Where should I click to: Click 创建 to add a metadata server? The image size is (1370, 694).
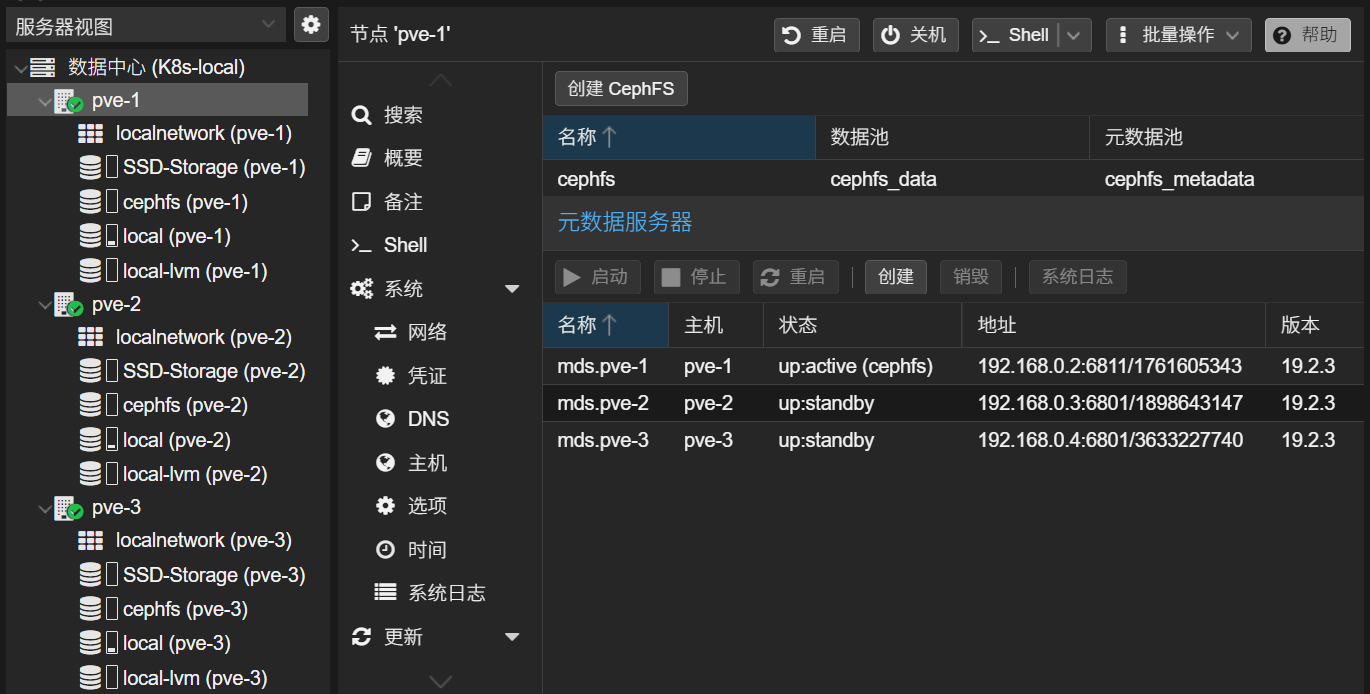895,277
